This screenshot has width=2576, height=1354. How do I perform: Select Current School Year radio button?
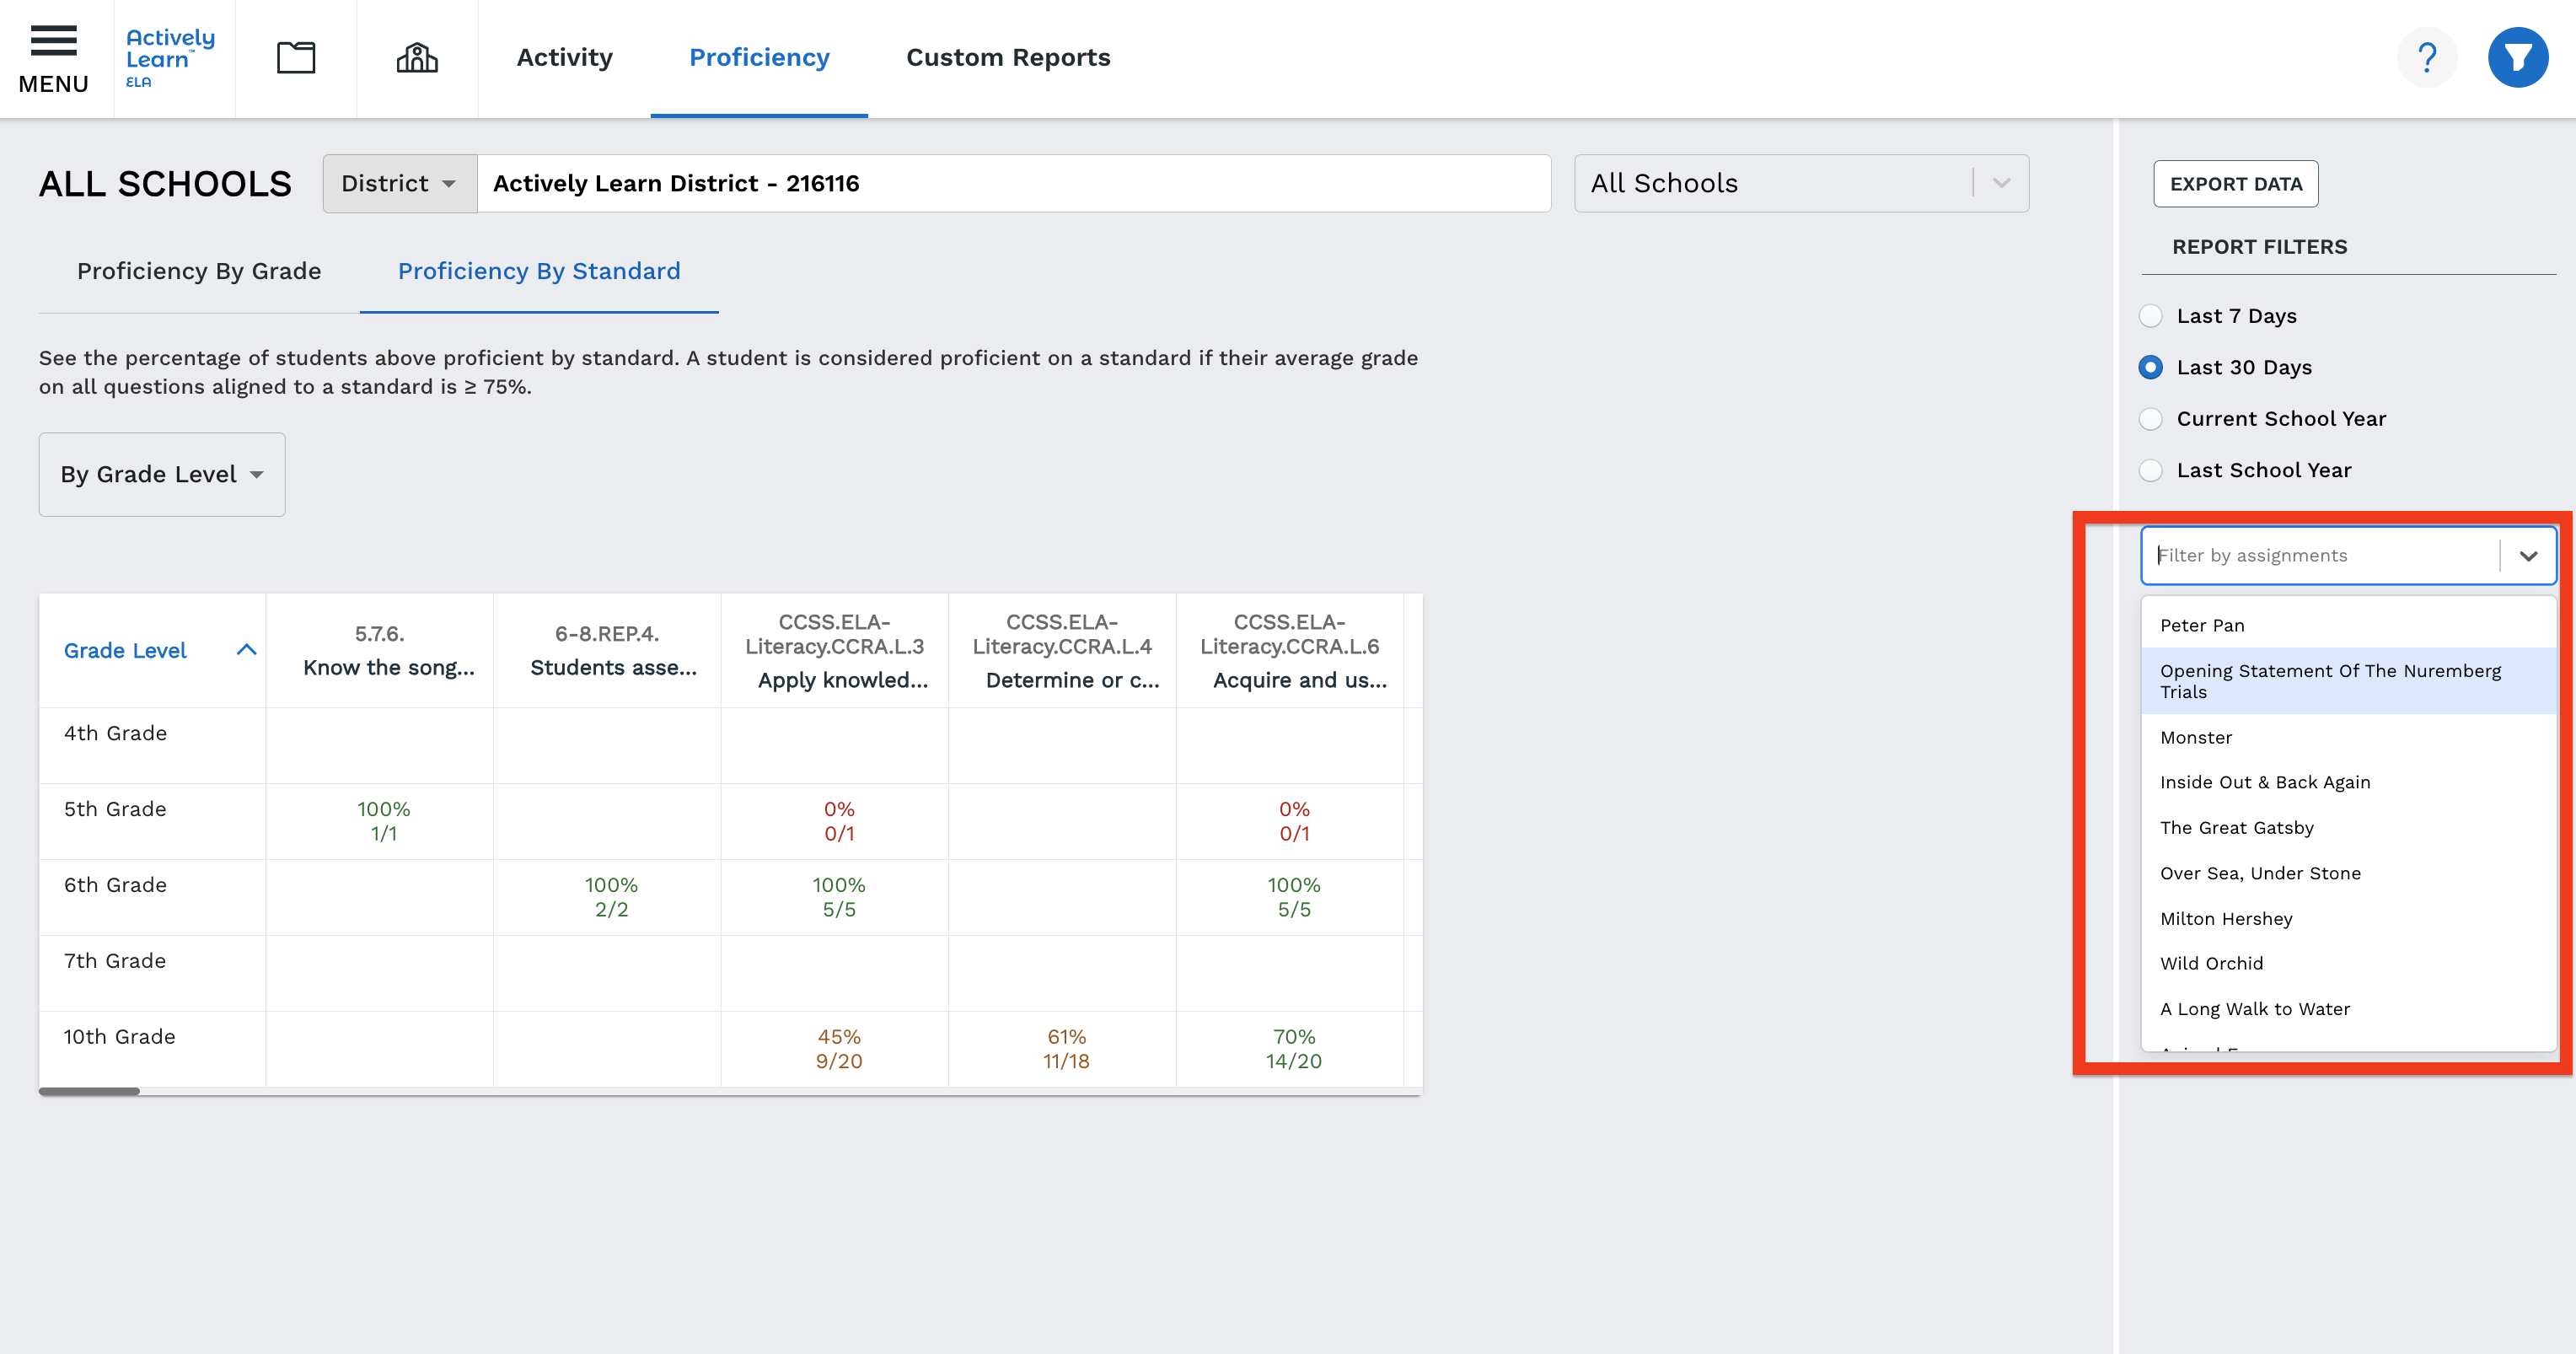coord(2150,419)
